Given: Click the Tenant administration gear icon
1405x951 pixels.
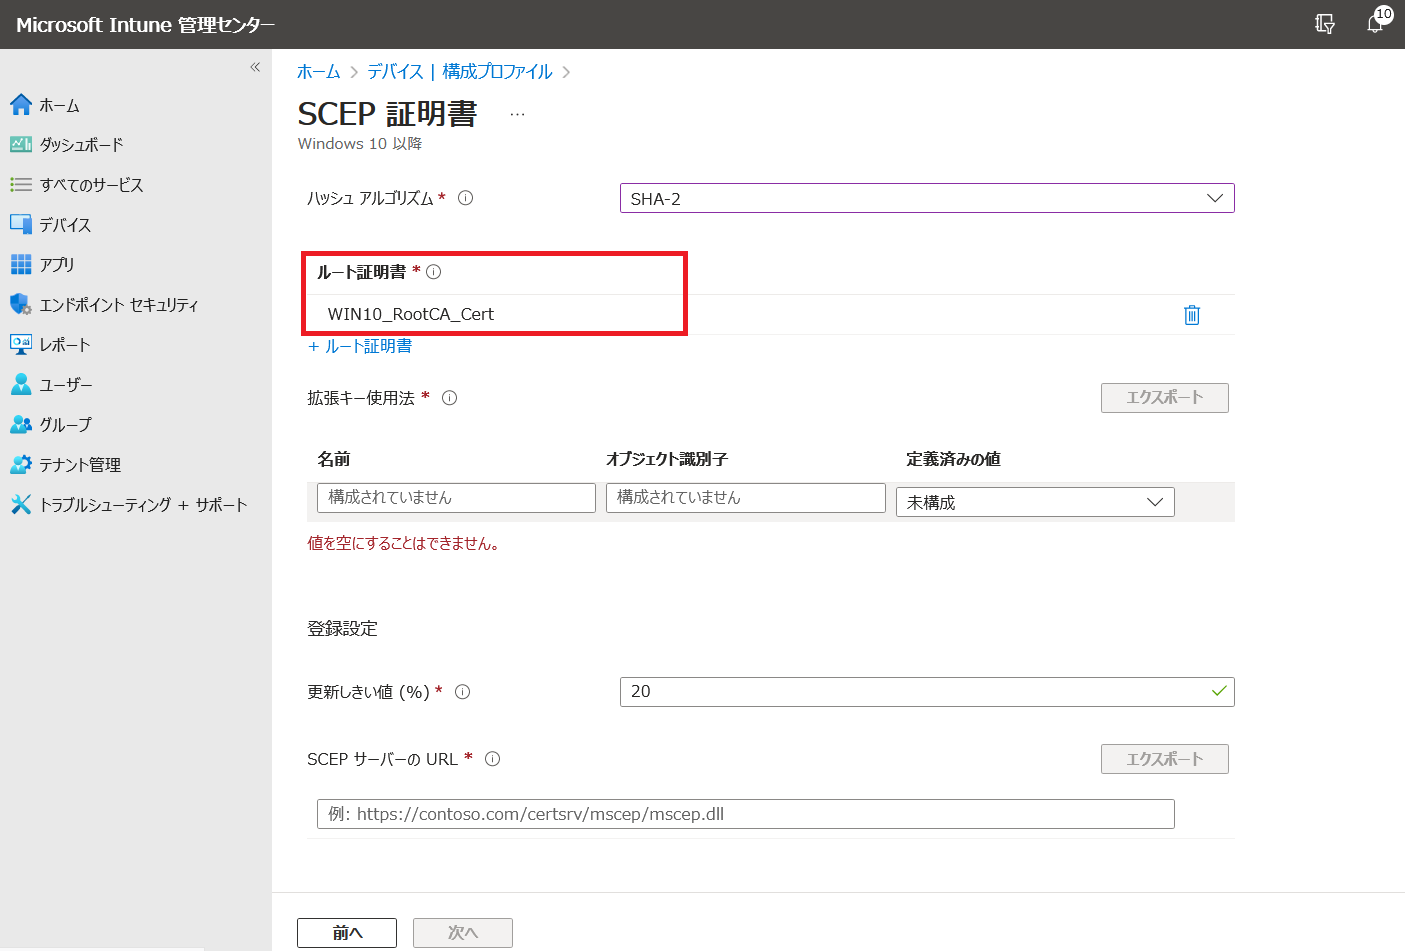Looking at the screenshot, I should (21, 464).
